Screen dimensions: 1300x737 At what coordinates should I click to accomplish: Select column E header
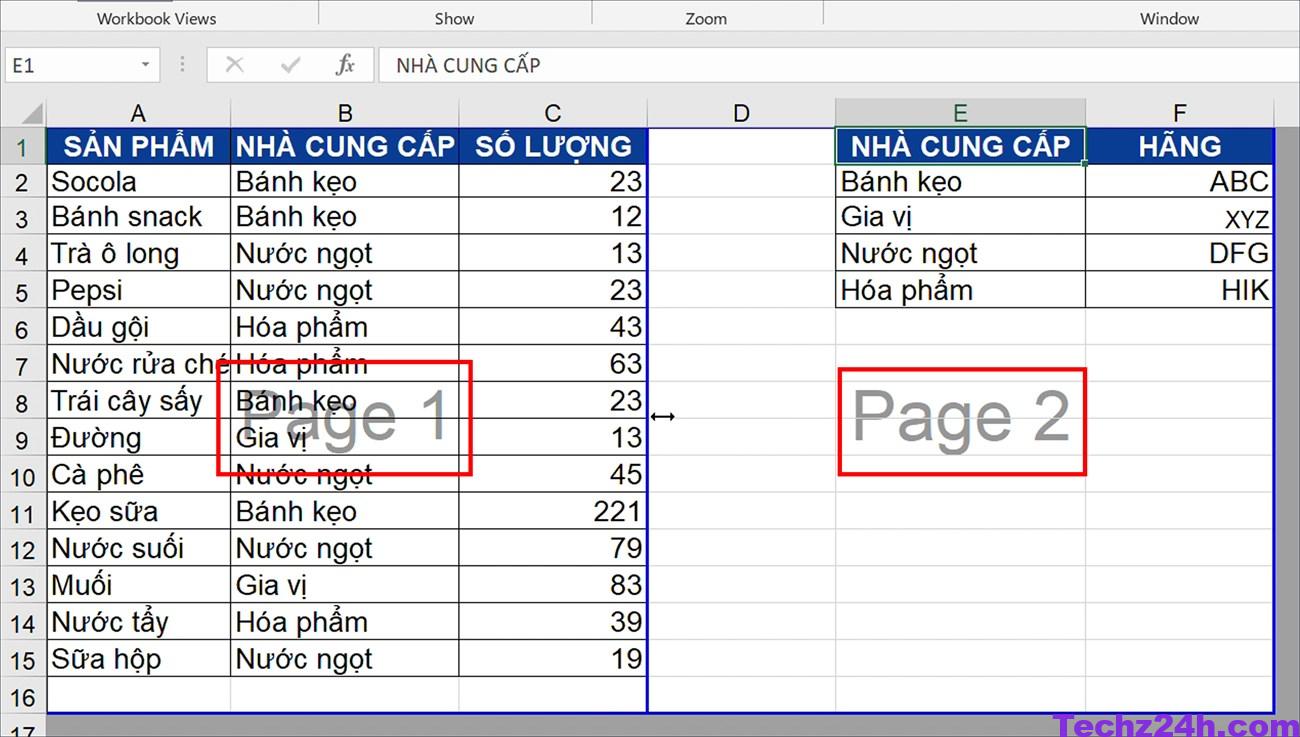pos(960,113)
